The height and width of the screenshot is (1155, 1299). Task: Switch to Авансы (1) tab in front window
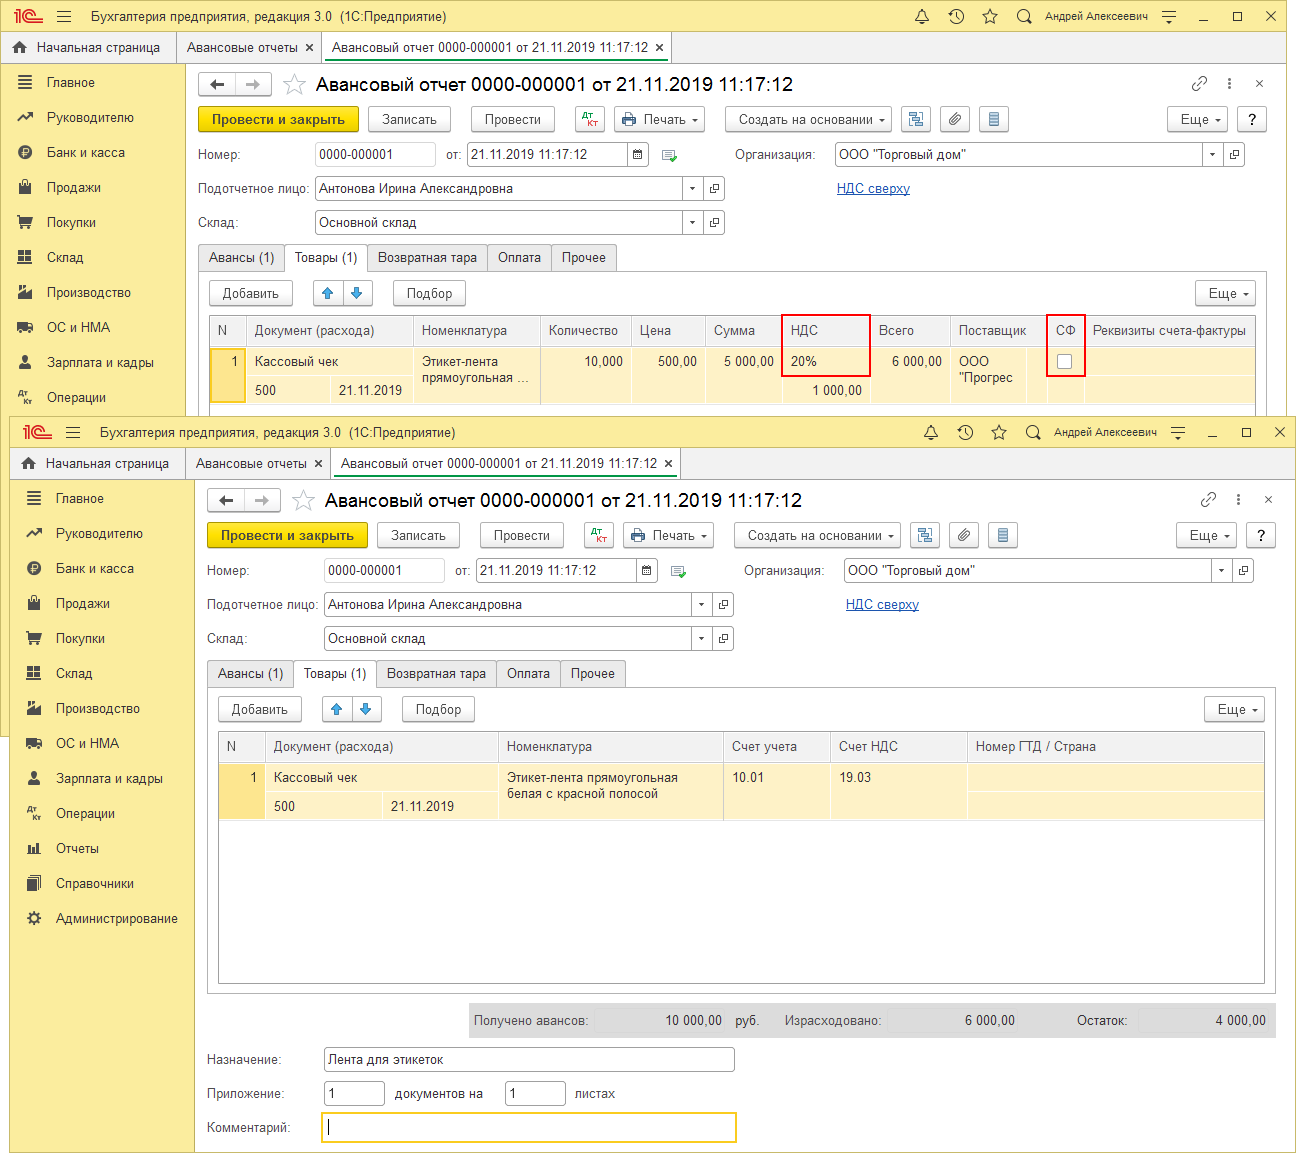click(x=250, y=673)
